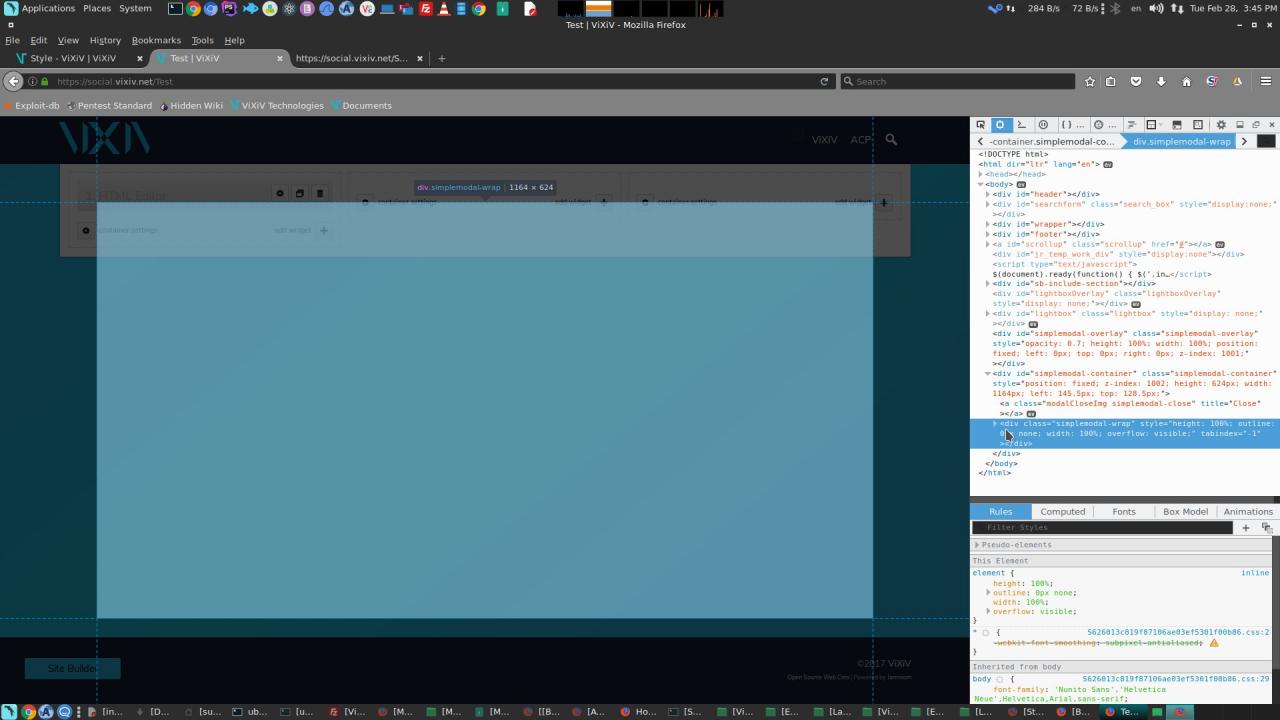Click the Bluetooth icon in the system tray
This screenshot has height=720, width=1280.
[x=1116, y=9]
